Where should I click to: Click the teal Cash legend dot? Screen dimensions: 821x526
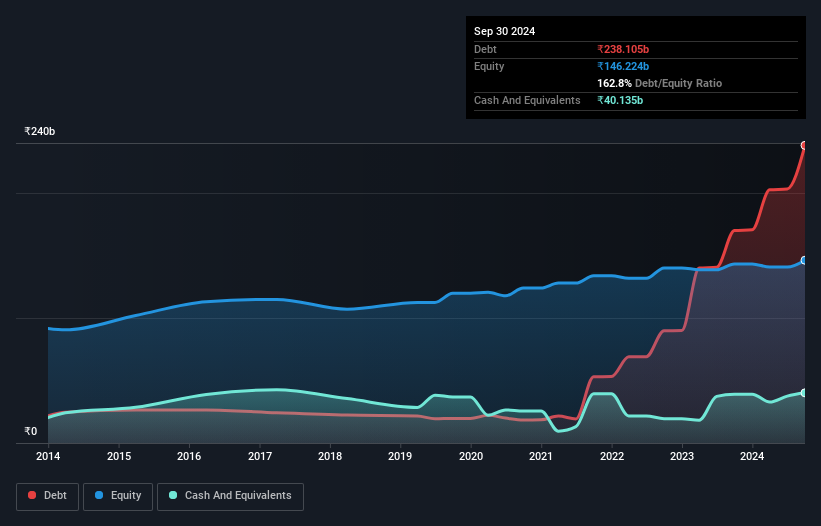(x=173, y=495)
